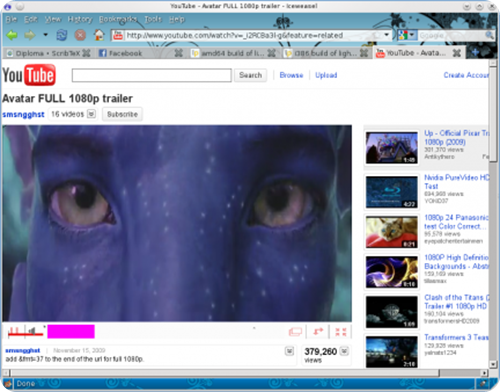Open uploader smsngghst channel link near title

(x=23, y=115)
